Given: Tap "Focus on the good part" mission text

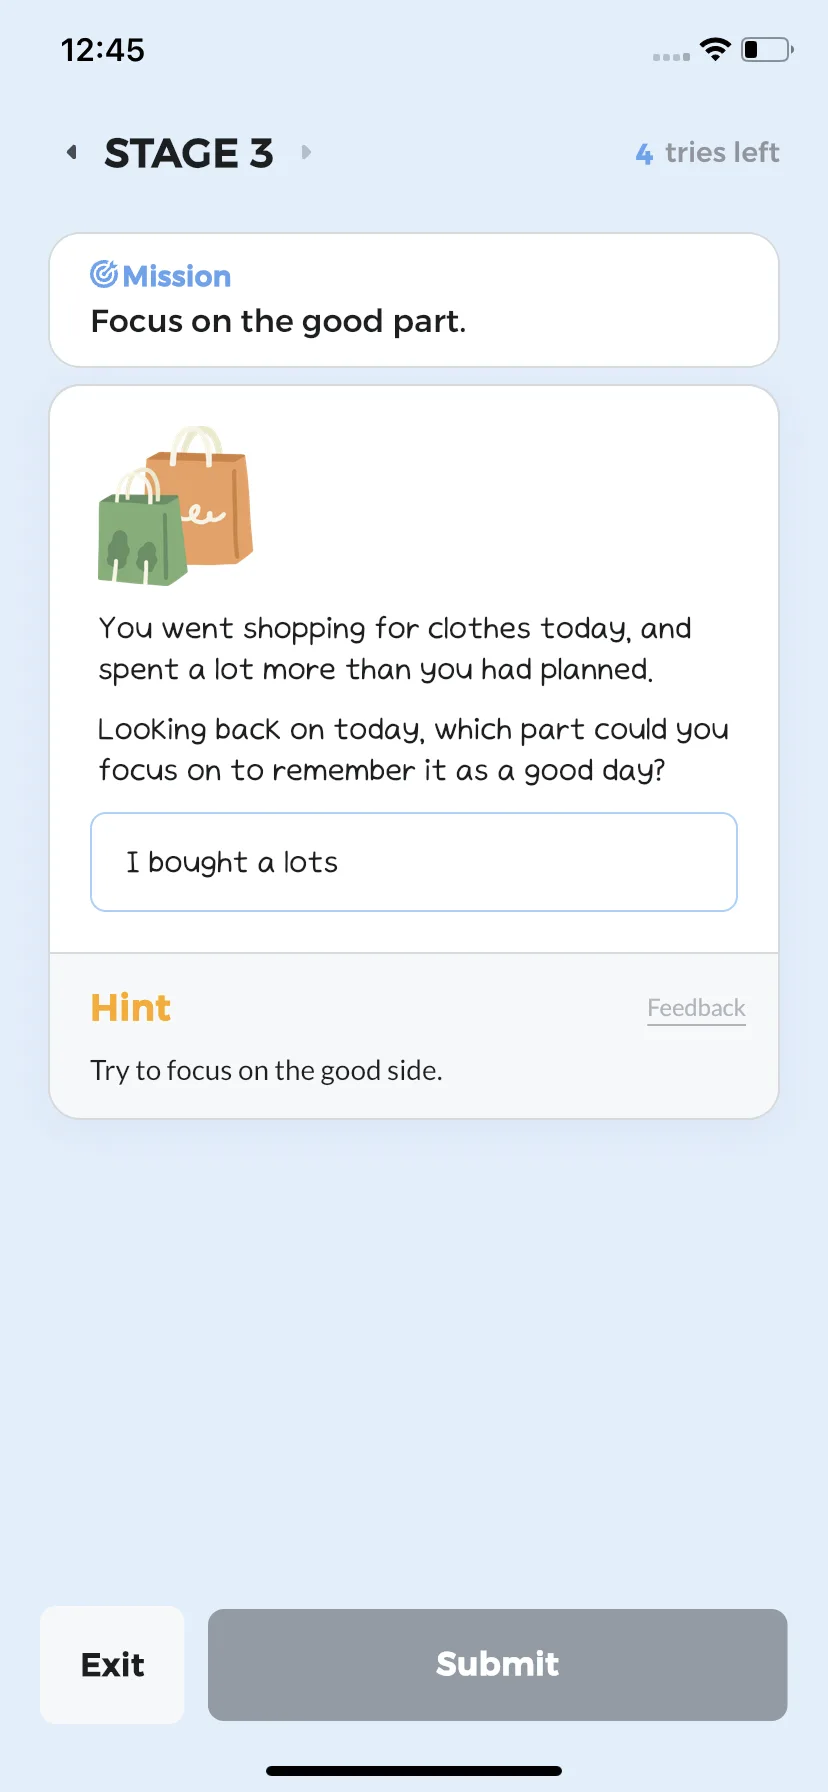Looking at the screenshot, I should coord(279,322).
